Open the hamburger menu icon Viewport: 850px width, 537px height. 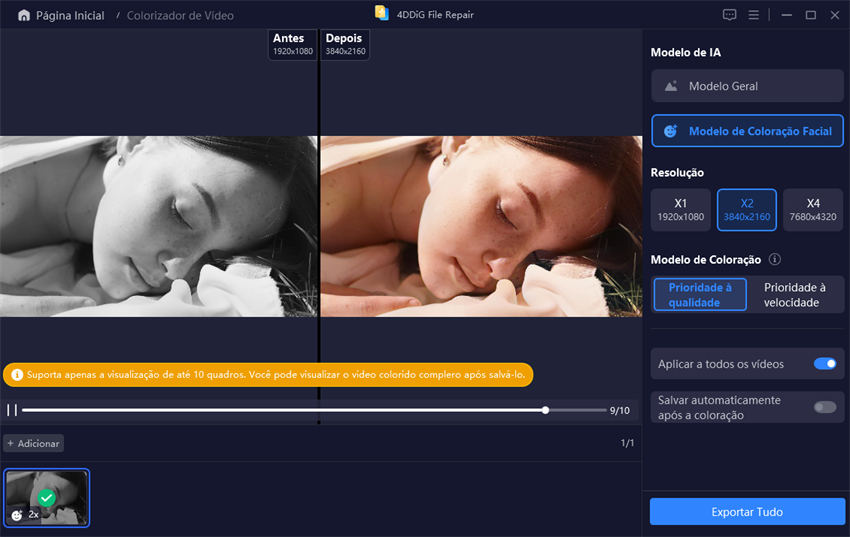click(754, 15)
